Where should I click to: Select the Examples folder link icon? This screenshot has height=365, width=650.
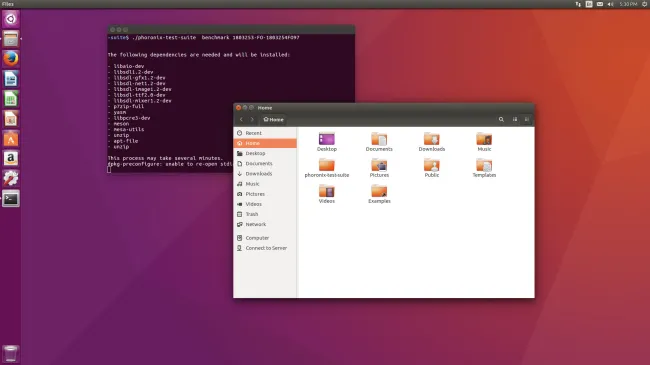[379, 191]
